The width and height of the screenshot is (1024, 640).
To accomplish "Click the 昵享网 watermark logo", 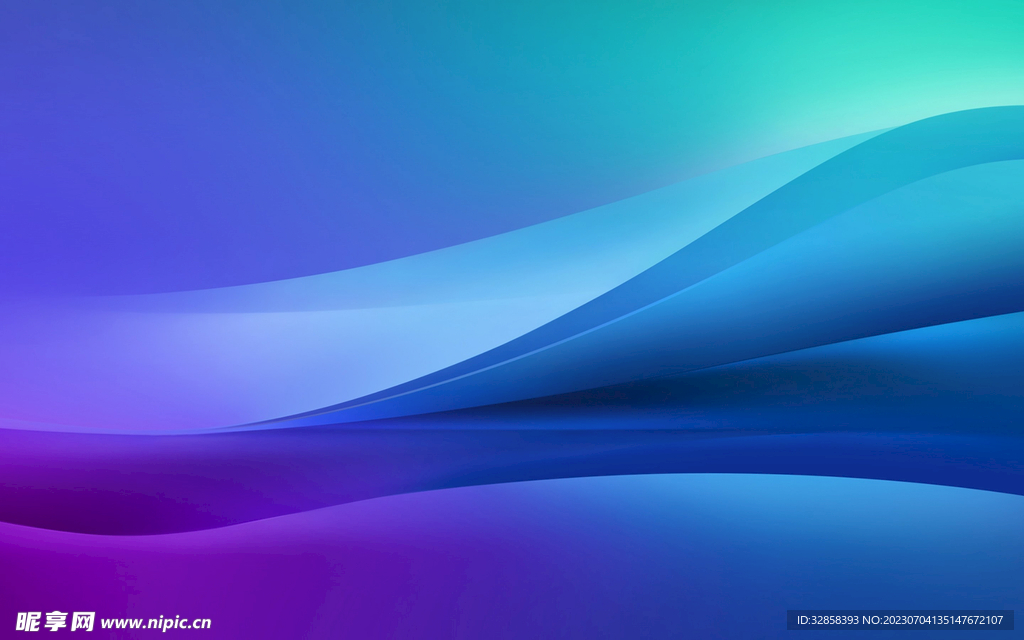I will [x=55, y=621].
